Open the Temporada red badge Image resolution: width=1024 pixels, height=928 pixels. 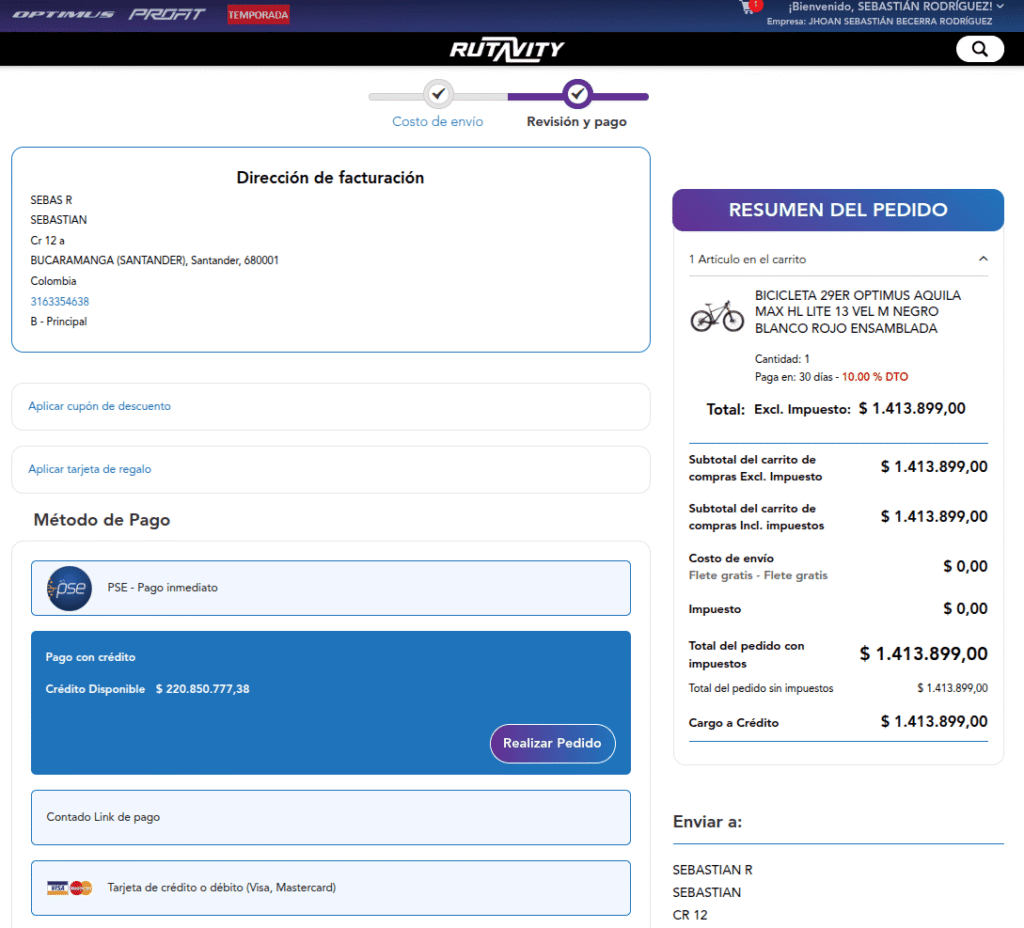point(258,15)
